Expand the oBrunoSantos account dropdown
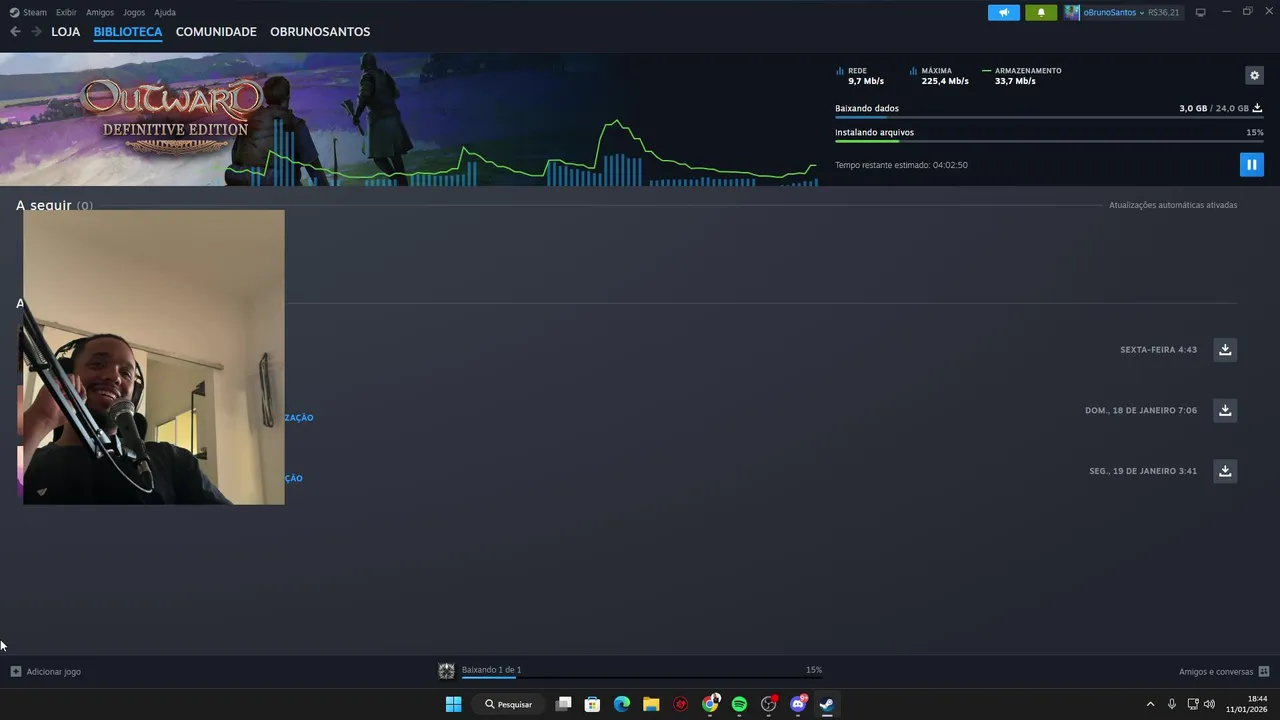1280x720 pixels. pyautogui.click(x=1142, y=13)
